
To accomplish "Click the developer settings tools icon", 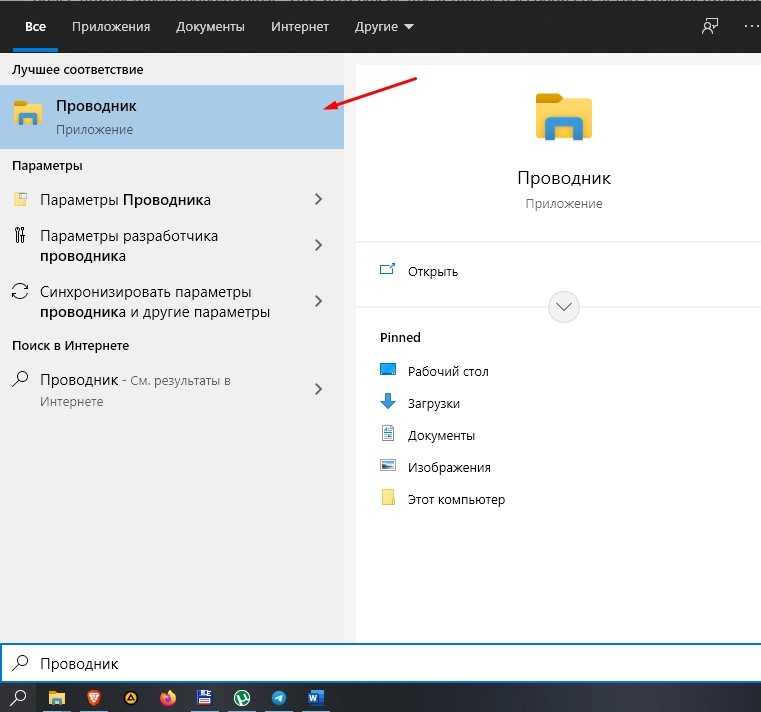I will (x=20, y=235).
